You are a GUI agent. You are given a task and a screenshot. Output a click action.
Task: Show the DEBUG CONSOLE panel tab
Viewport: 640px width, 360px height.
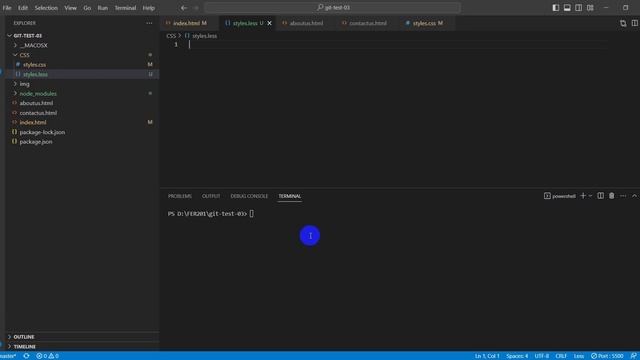click(x=249, y=196)
